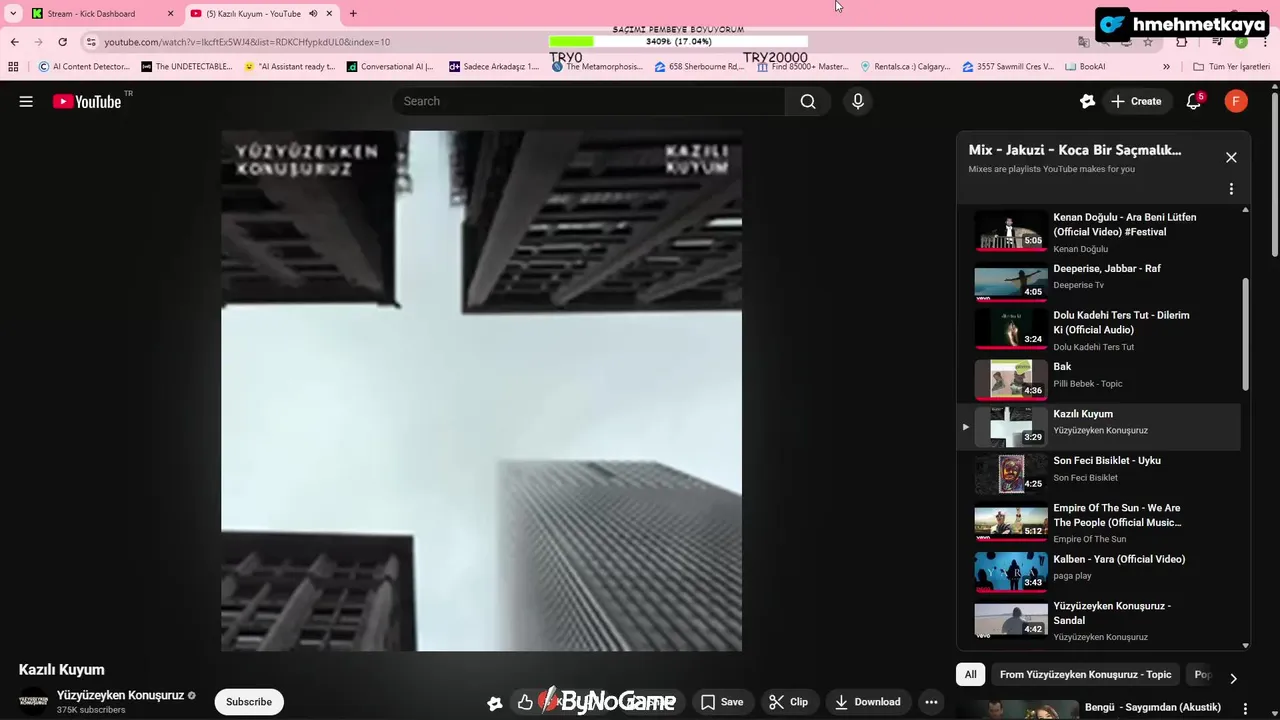Click the Clip scissors button

coord(788,702)
